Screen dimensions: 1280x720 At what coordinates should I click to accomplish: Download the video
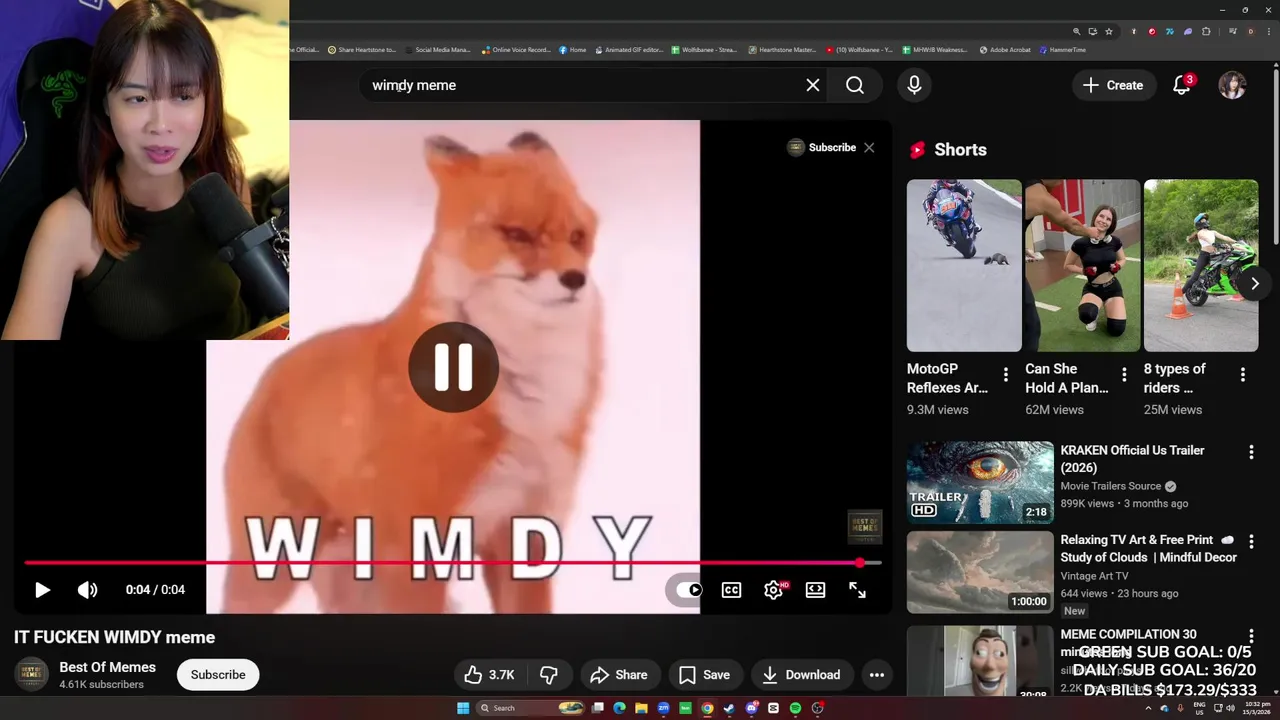coord(801,675)
